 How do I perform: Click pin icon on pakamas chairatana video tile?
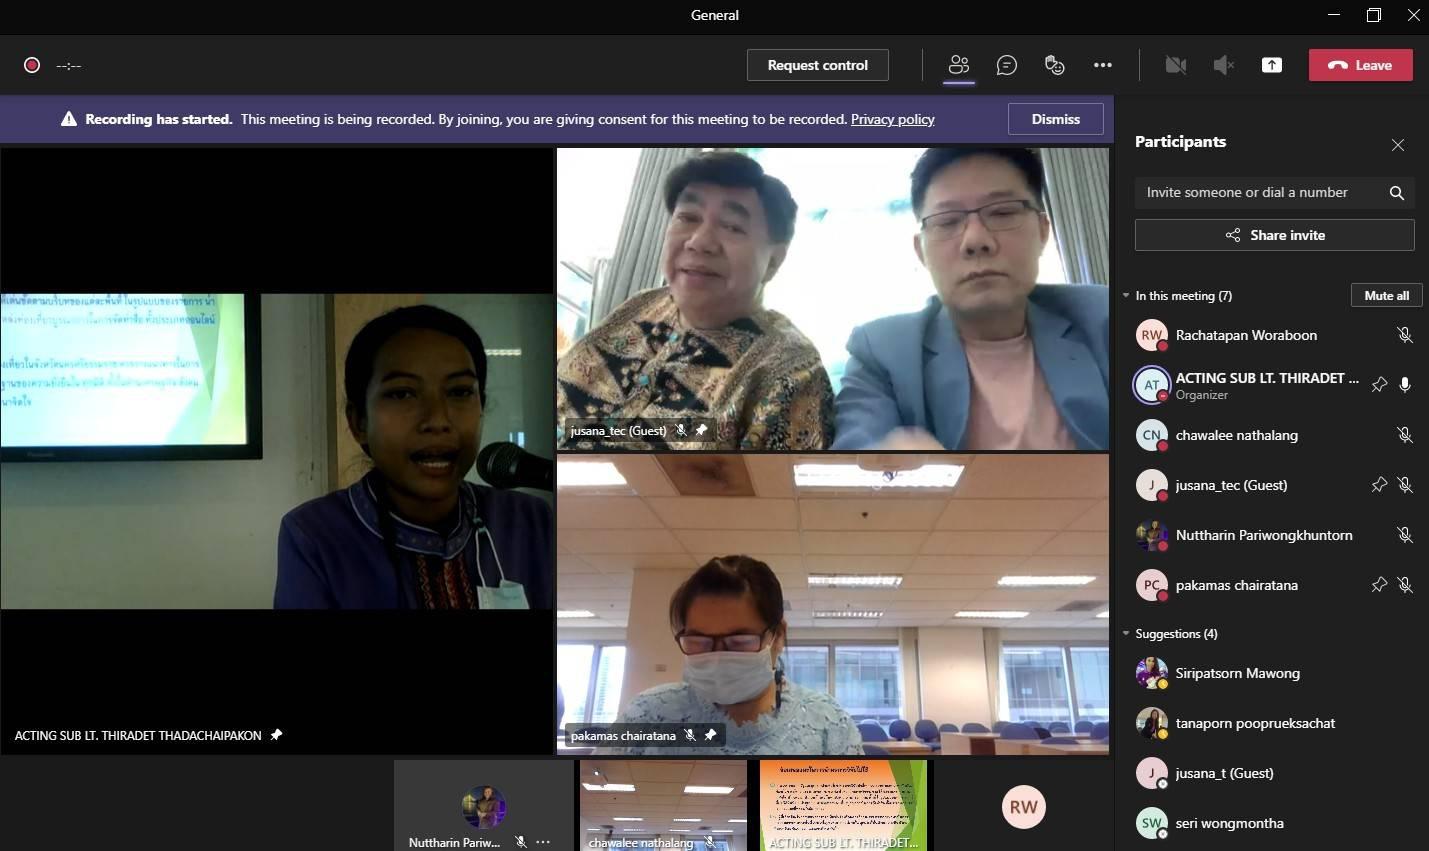710,735
